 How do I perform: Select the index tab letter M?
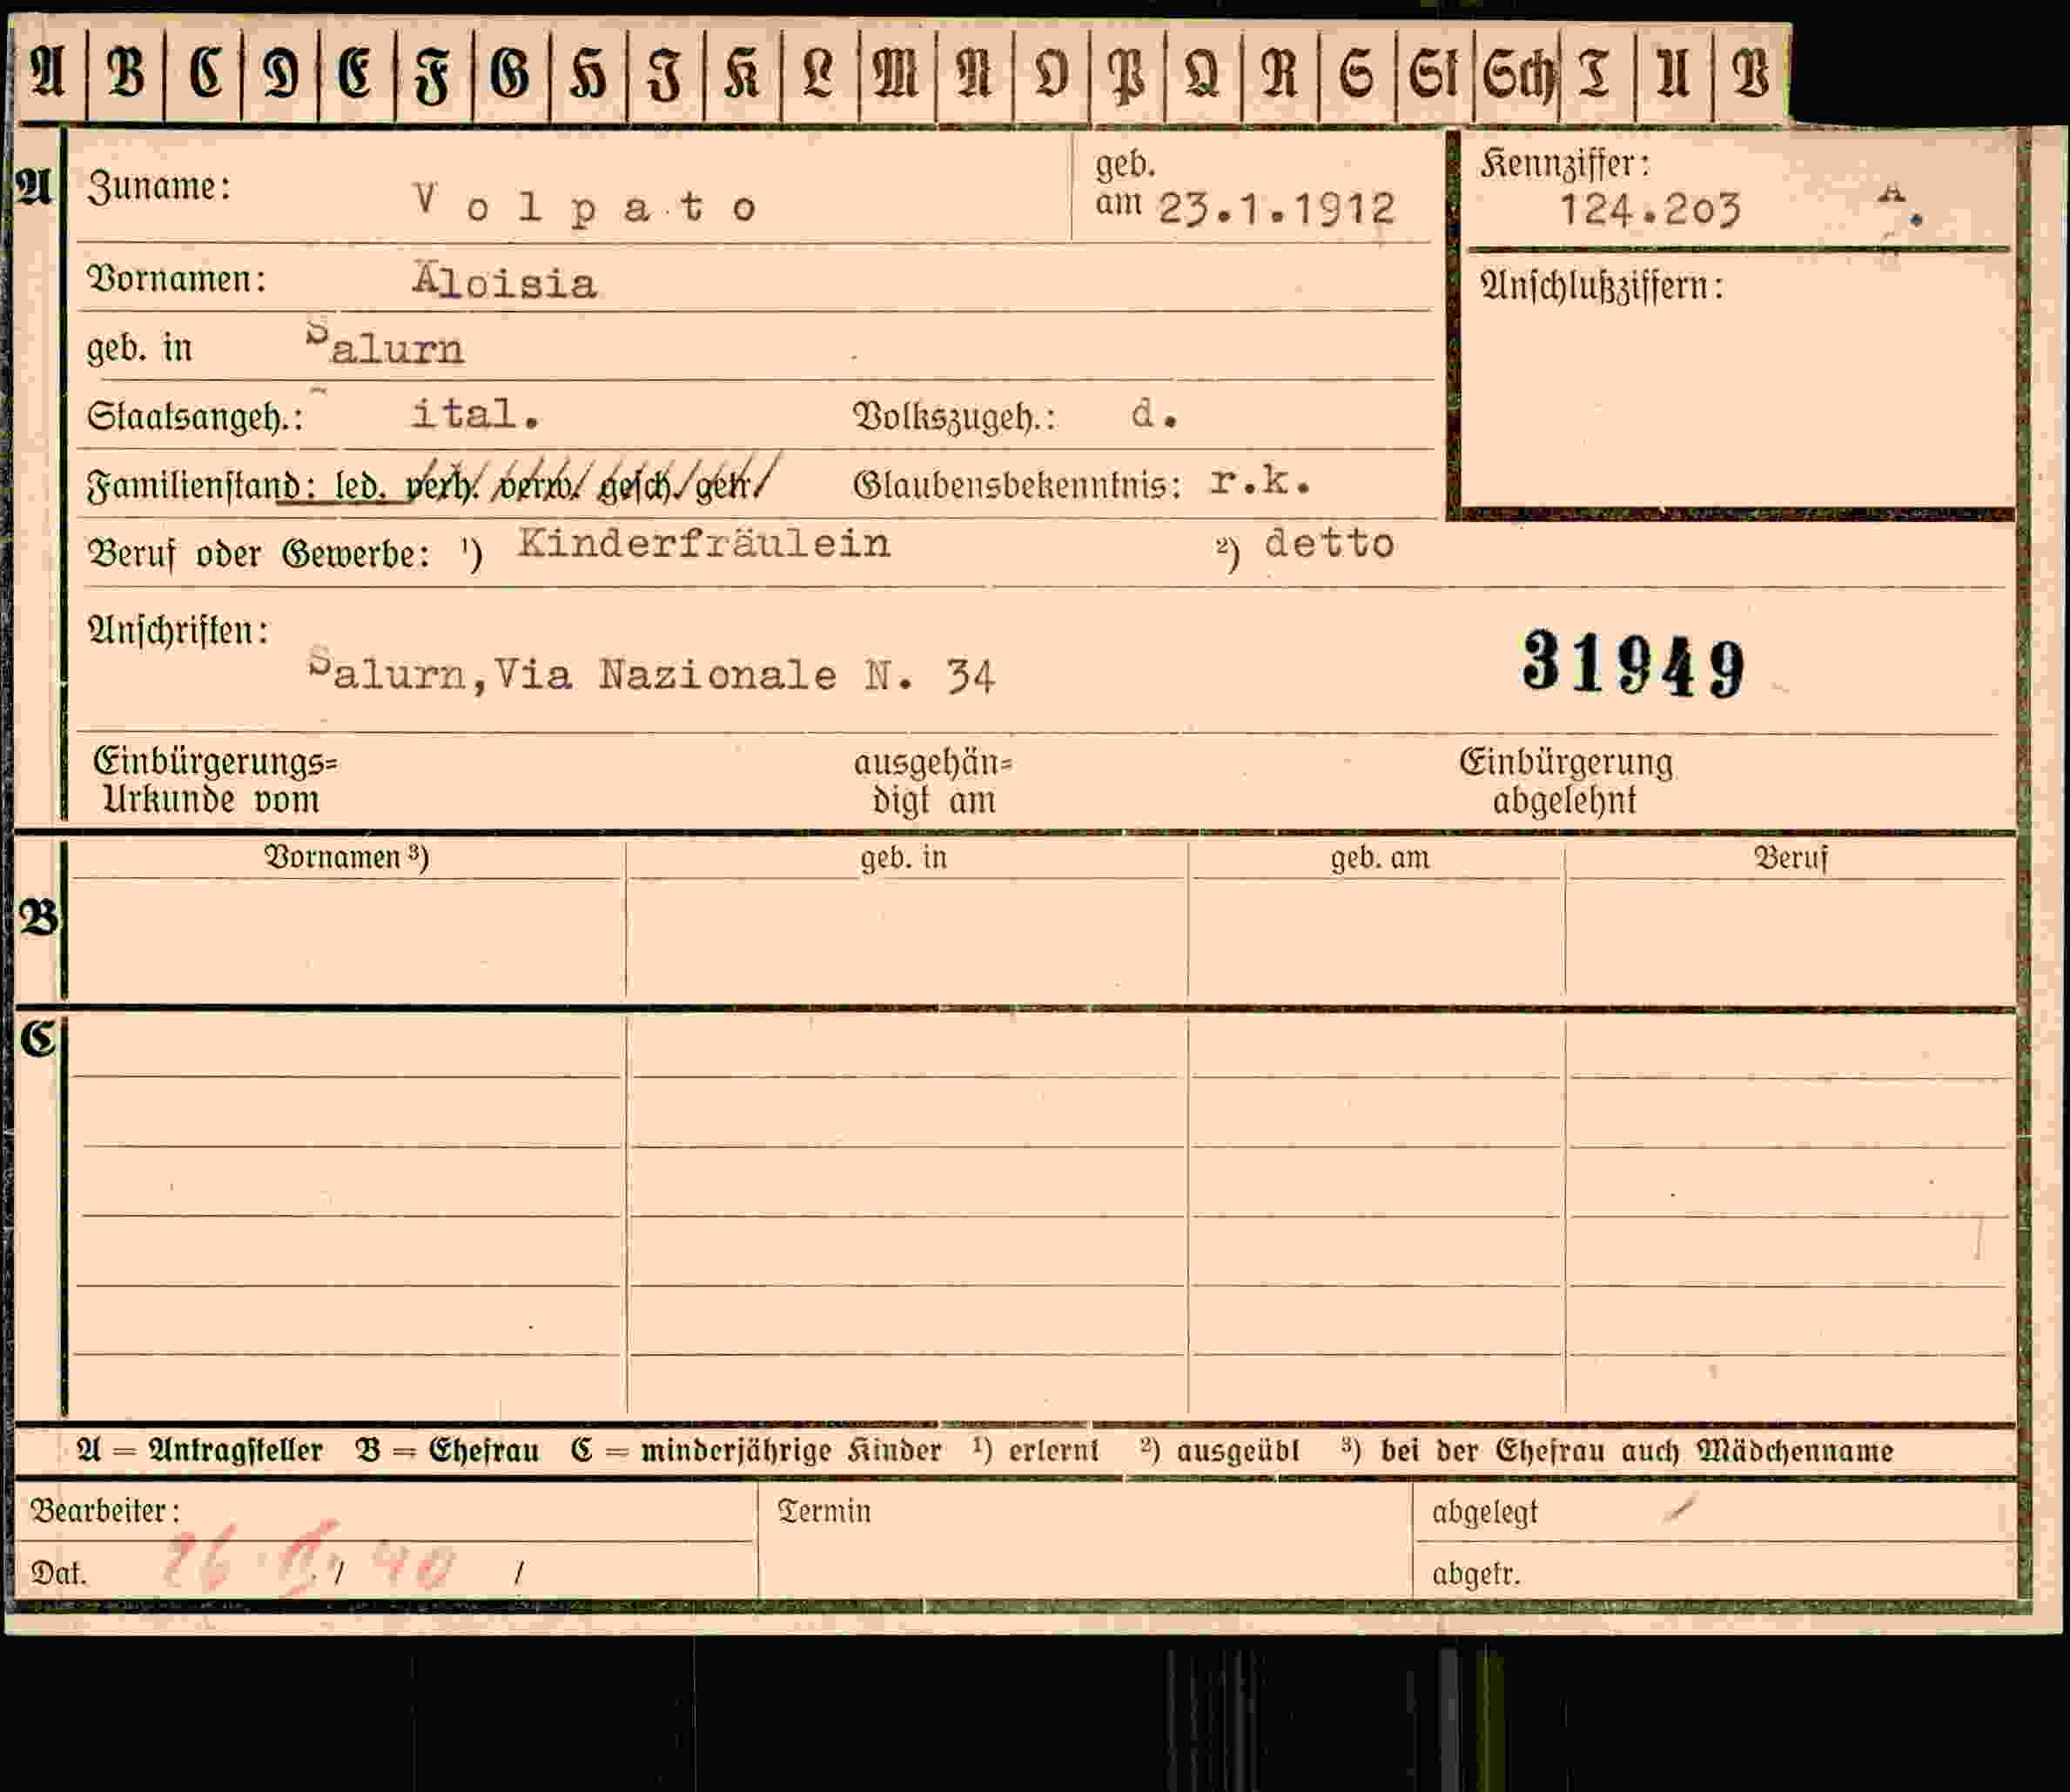click(896, 74)
